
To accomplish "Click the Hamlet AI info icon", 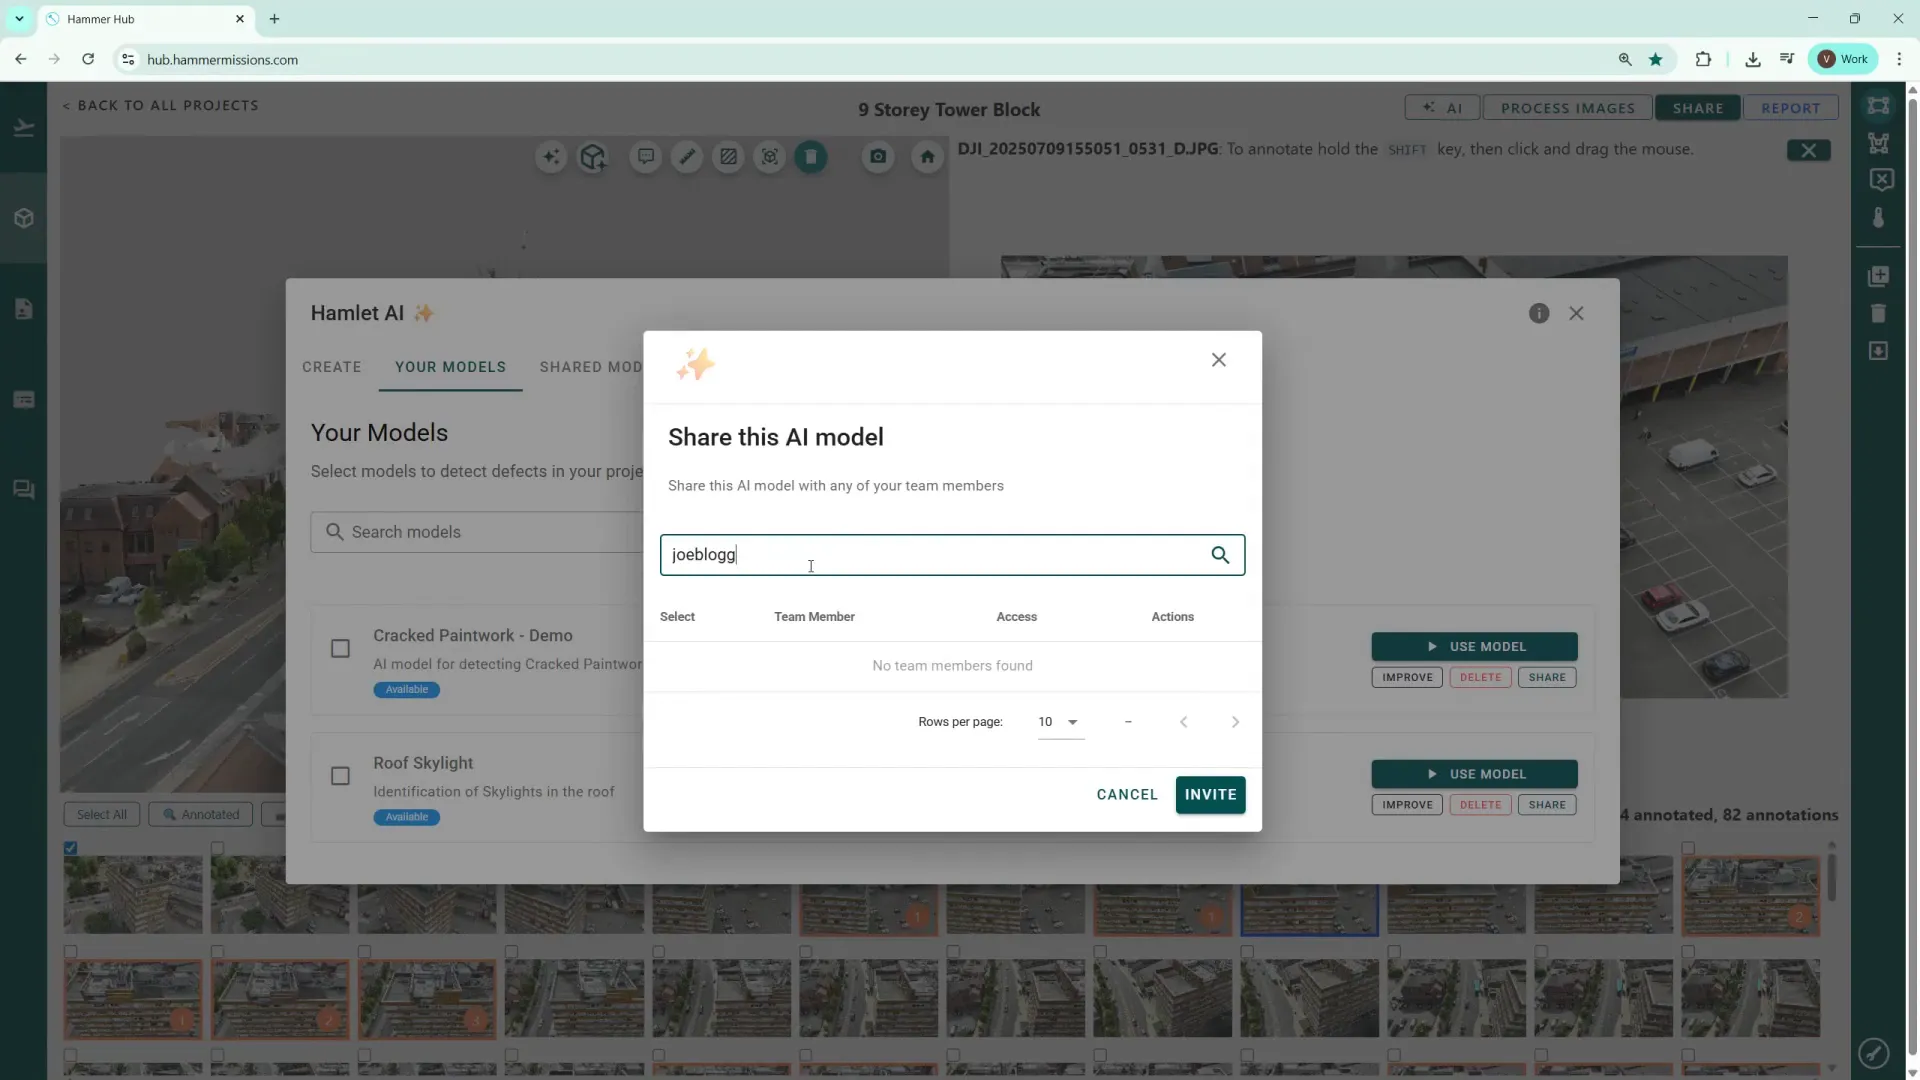I will coord(1539,314).
